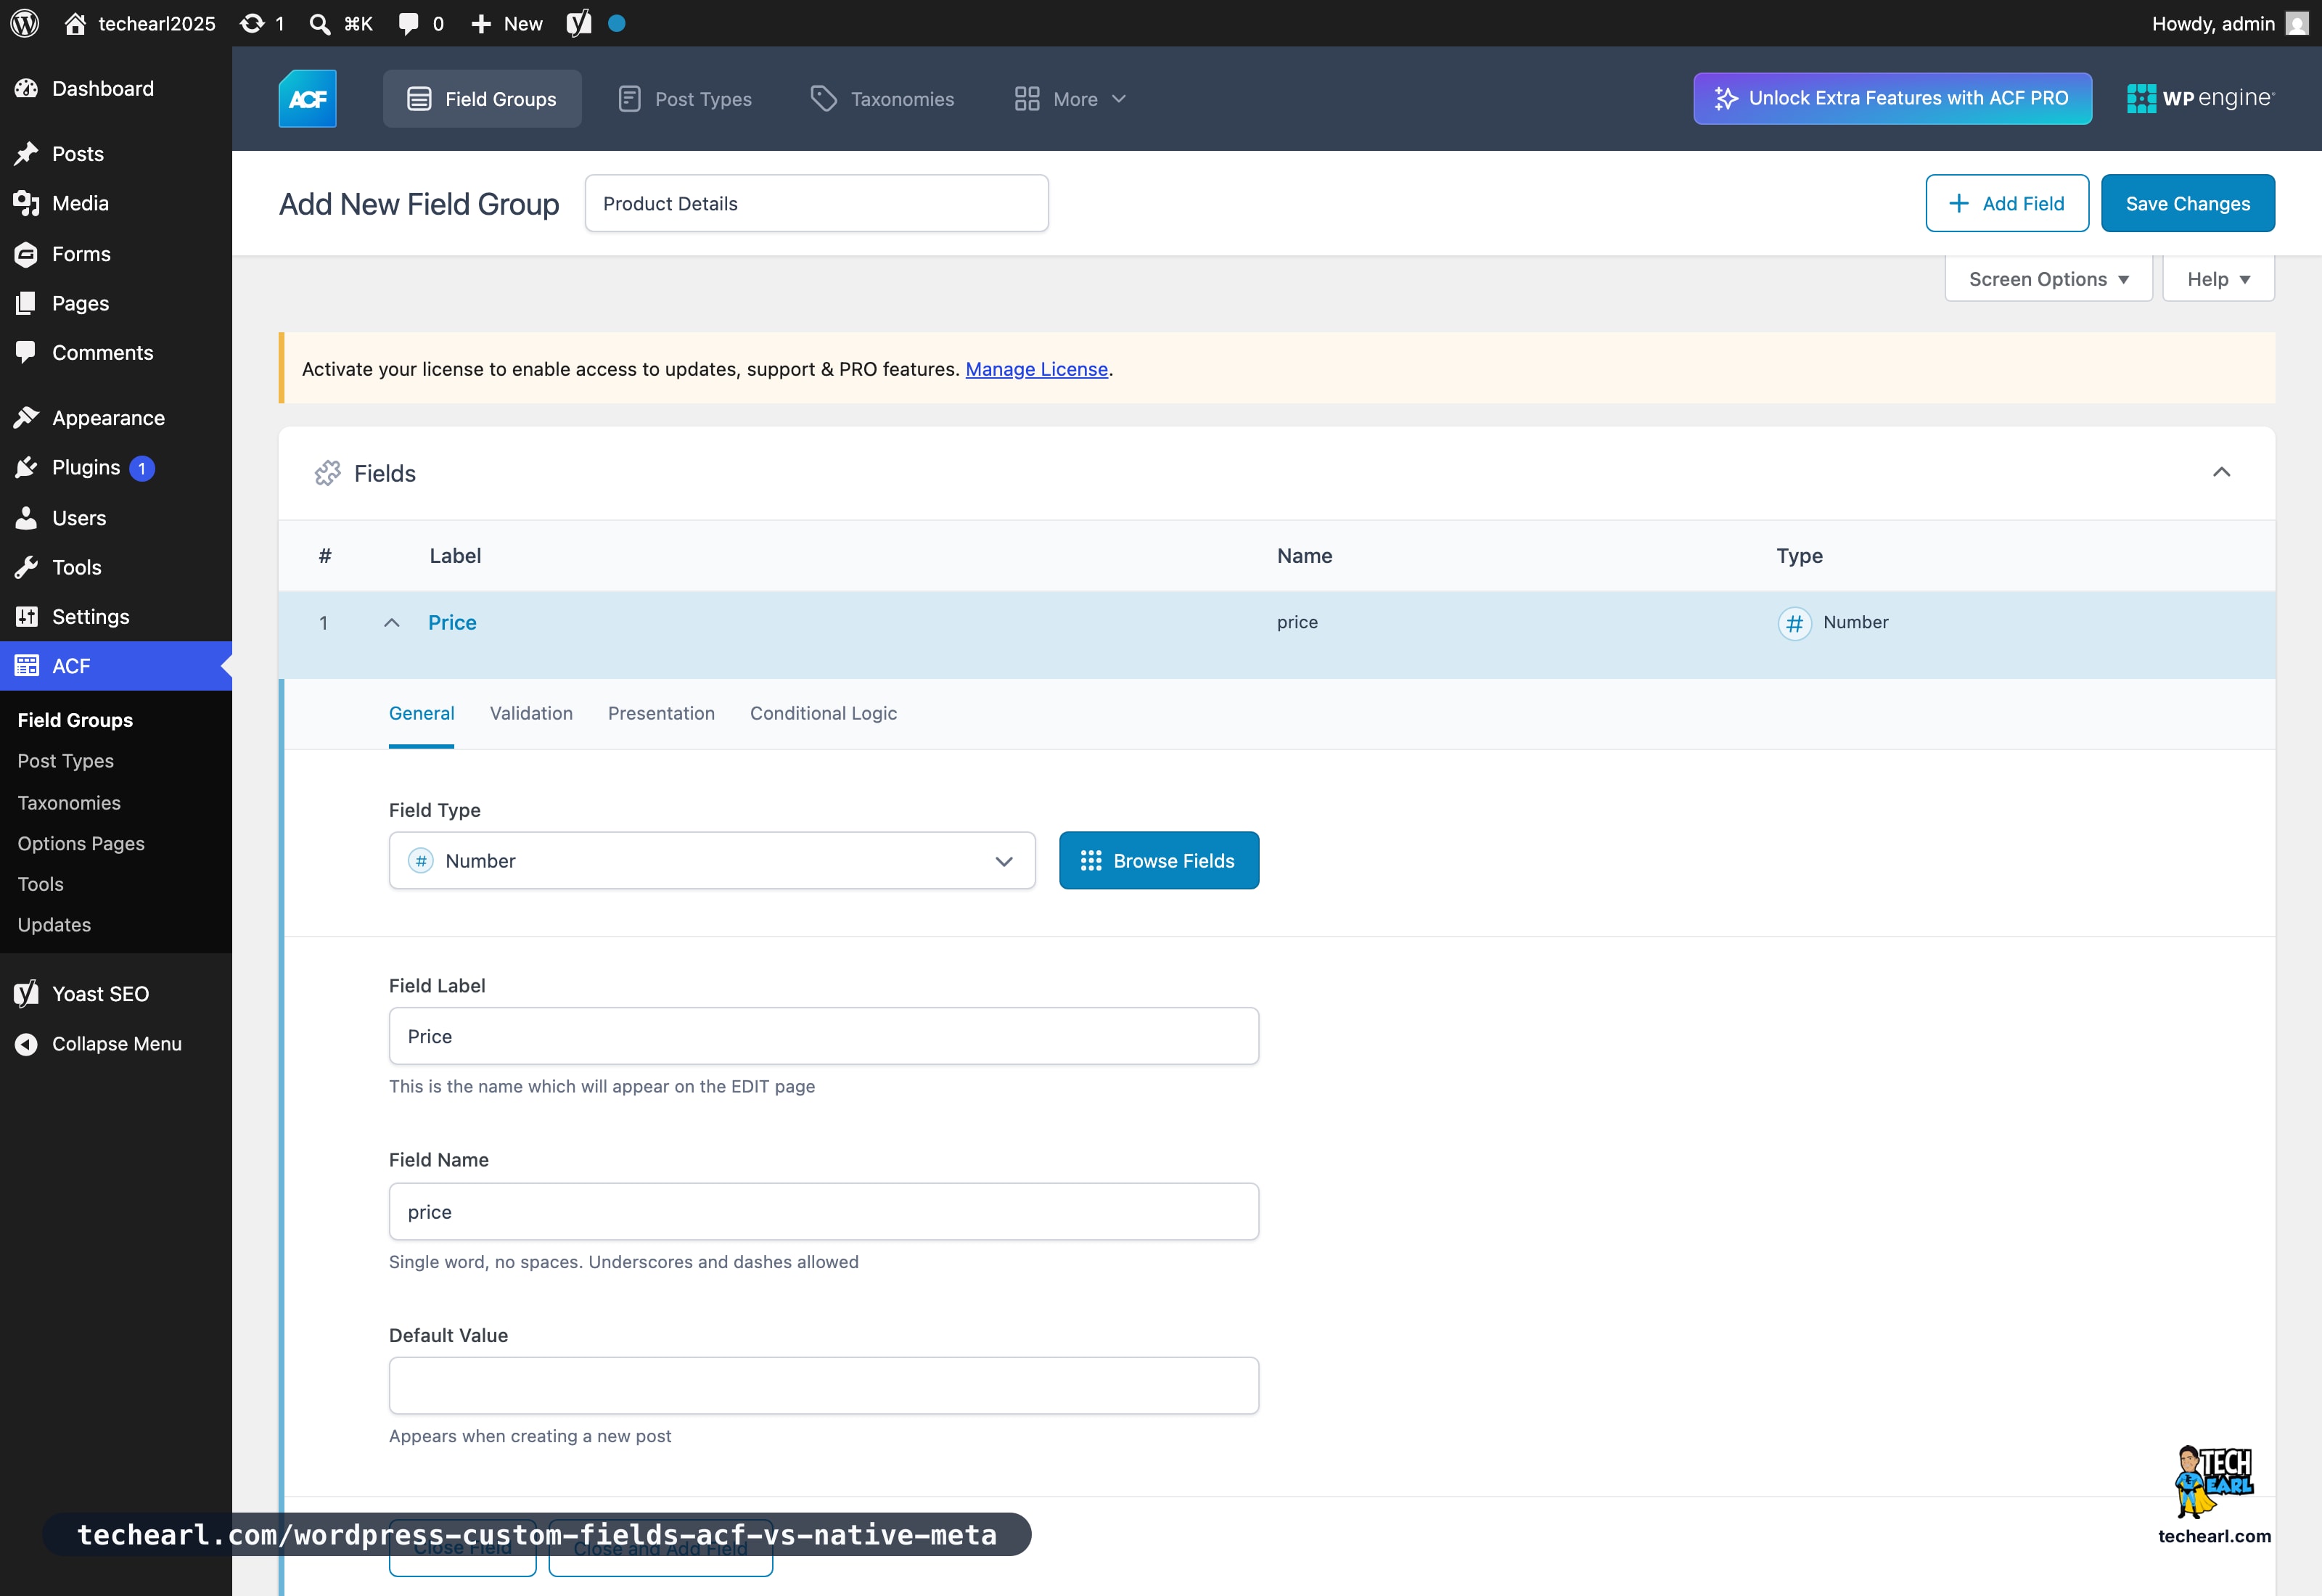Image resolution: width=2322 pixels, height=1596 pixels.
Task: Click the Browse Fields button
Action: (x=1159, y=860)
